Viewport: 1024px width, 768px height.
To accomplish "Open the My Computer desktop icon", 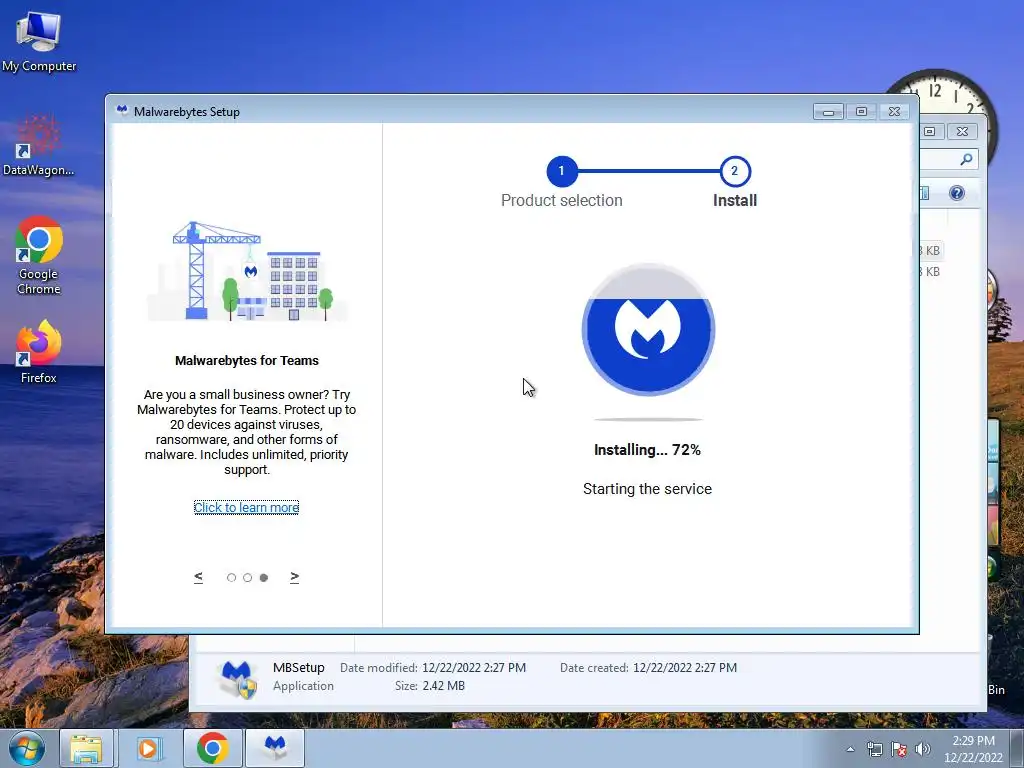I will (39, 42).
